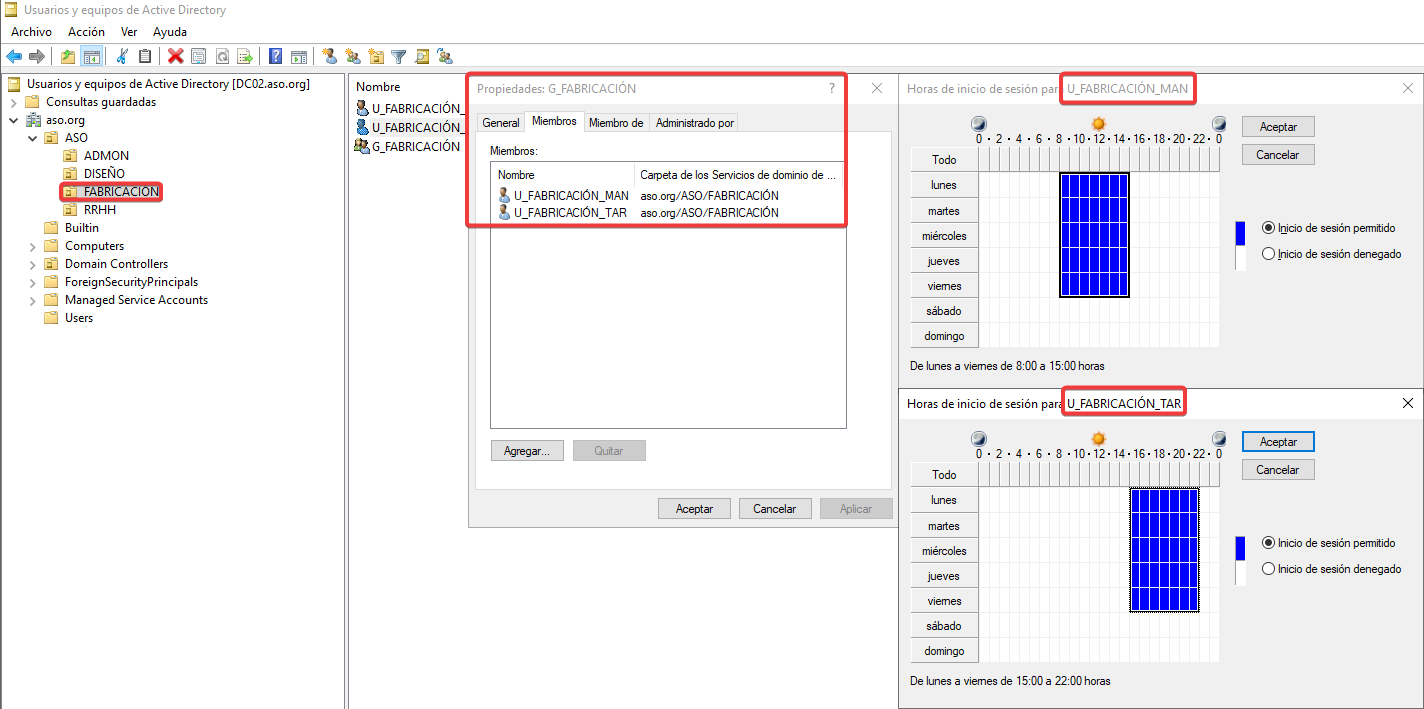
Task: Click the back arrow in the toolbar
Action: 14,57
